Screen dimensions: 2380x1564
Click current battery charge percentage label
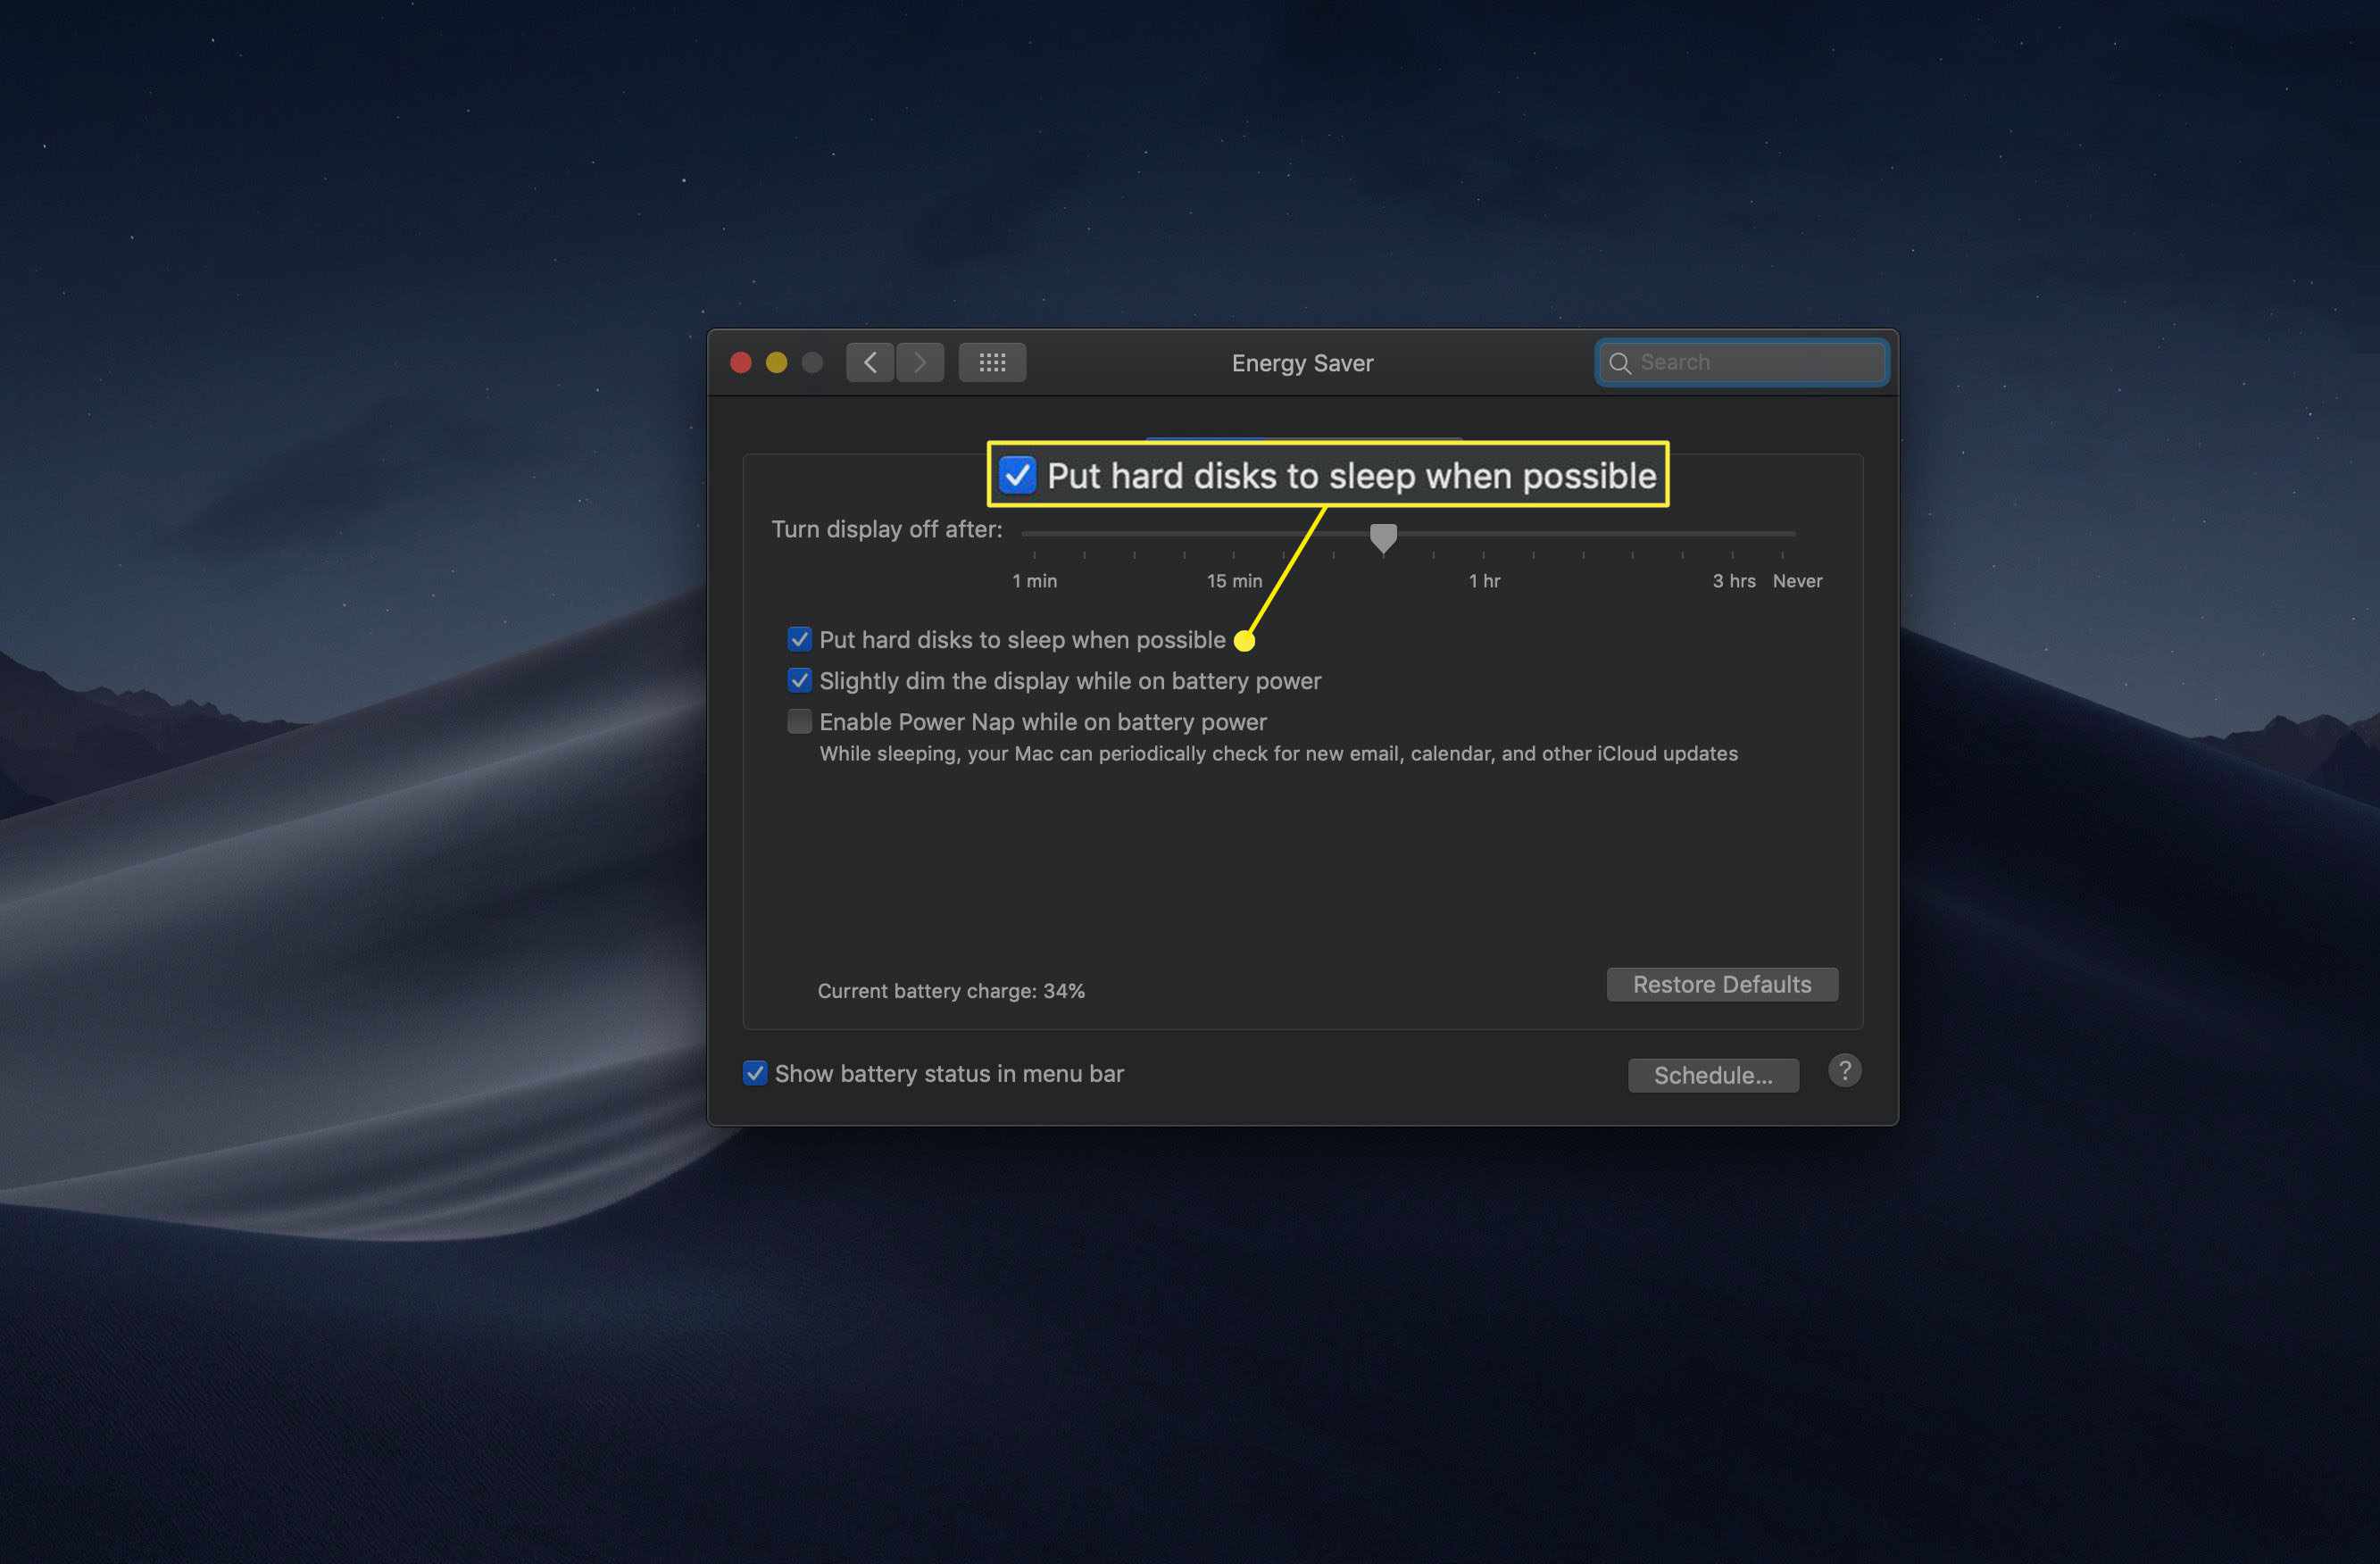click(x=951, y=990)
